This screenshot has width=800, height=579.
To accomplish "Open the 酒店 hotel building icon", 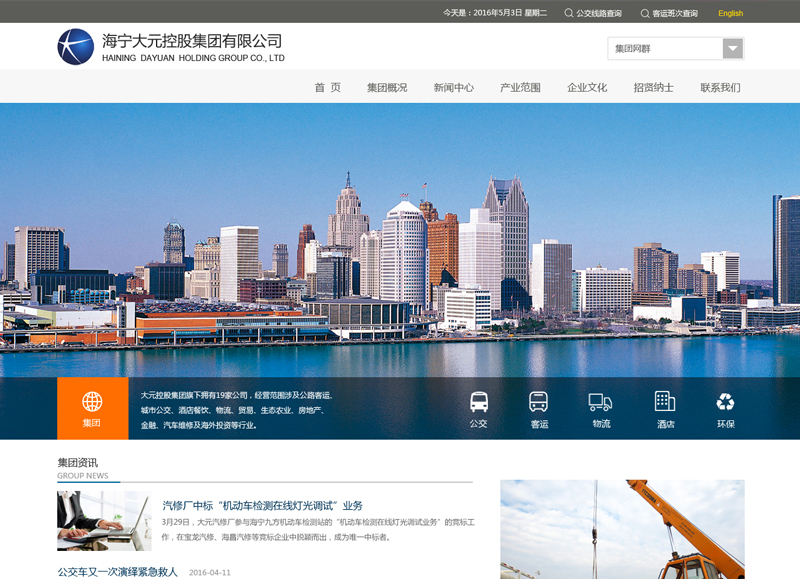I will coord(665,402).
